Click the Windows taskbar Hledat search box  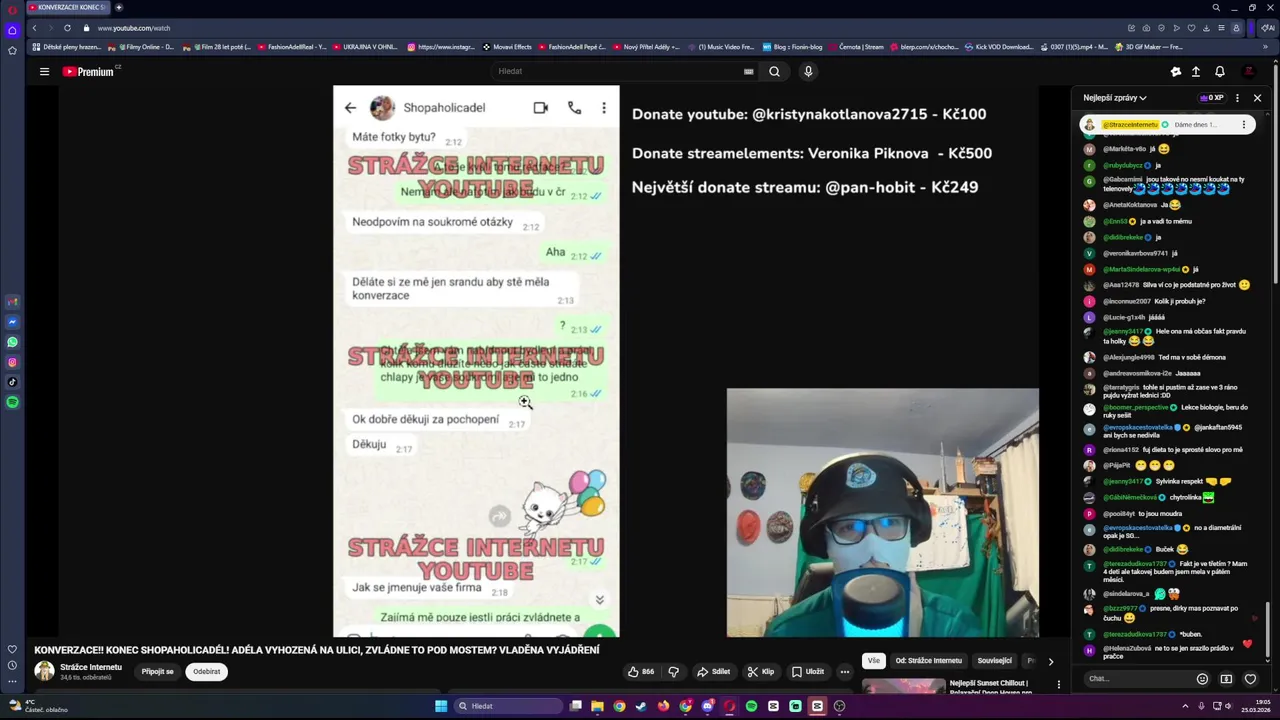pyautogui.click(x=508, y=706)
